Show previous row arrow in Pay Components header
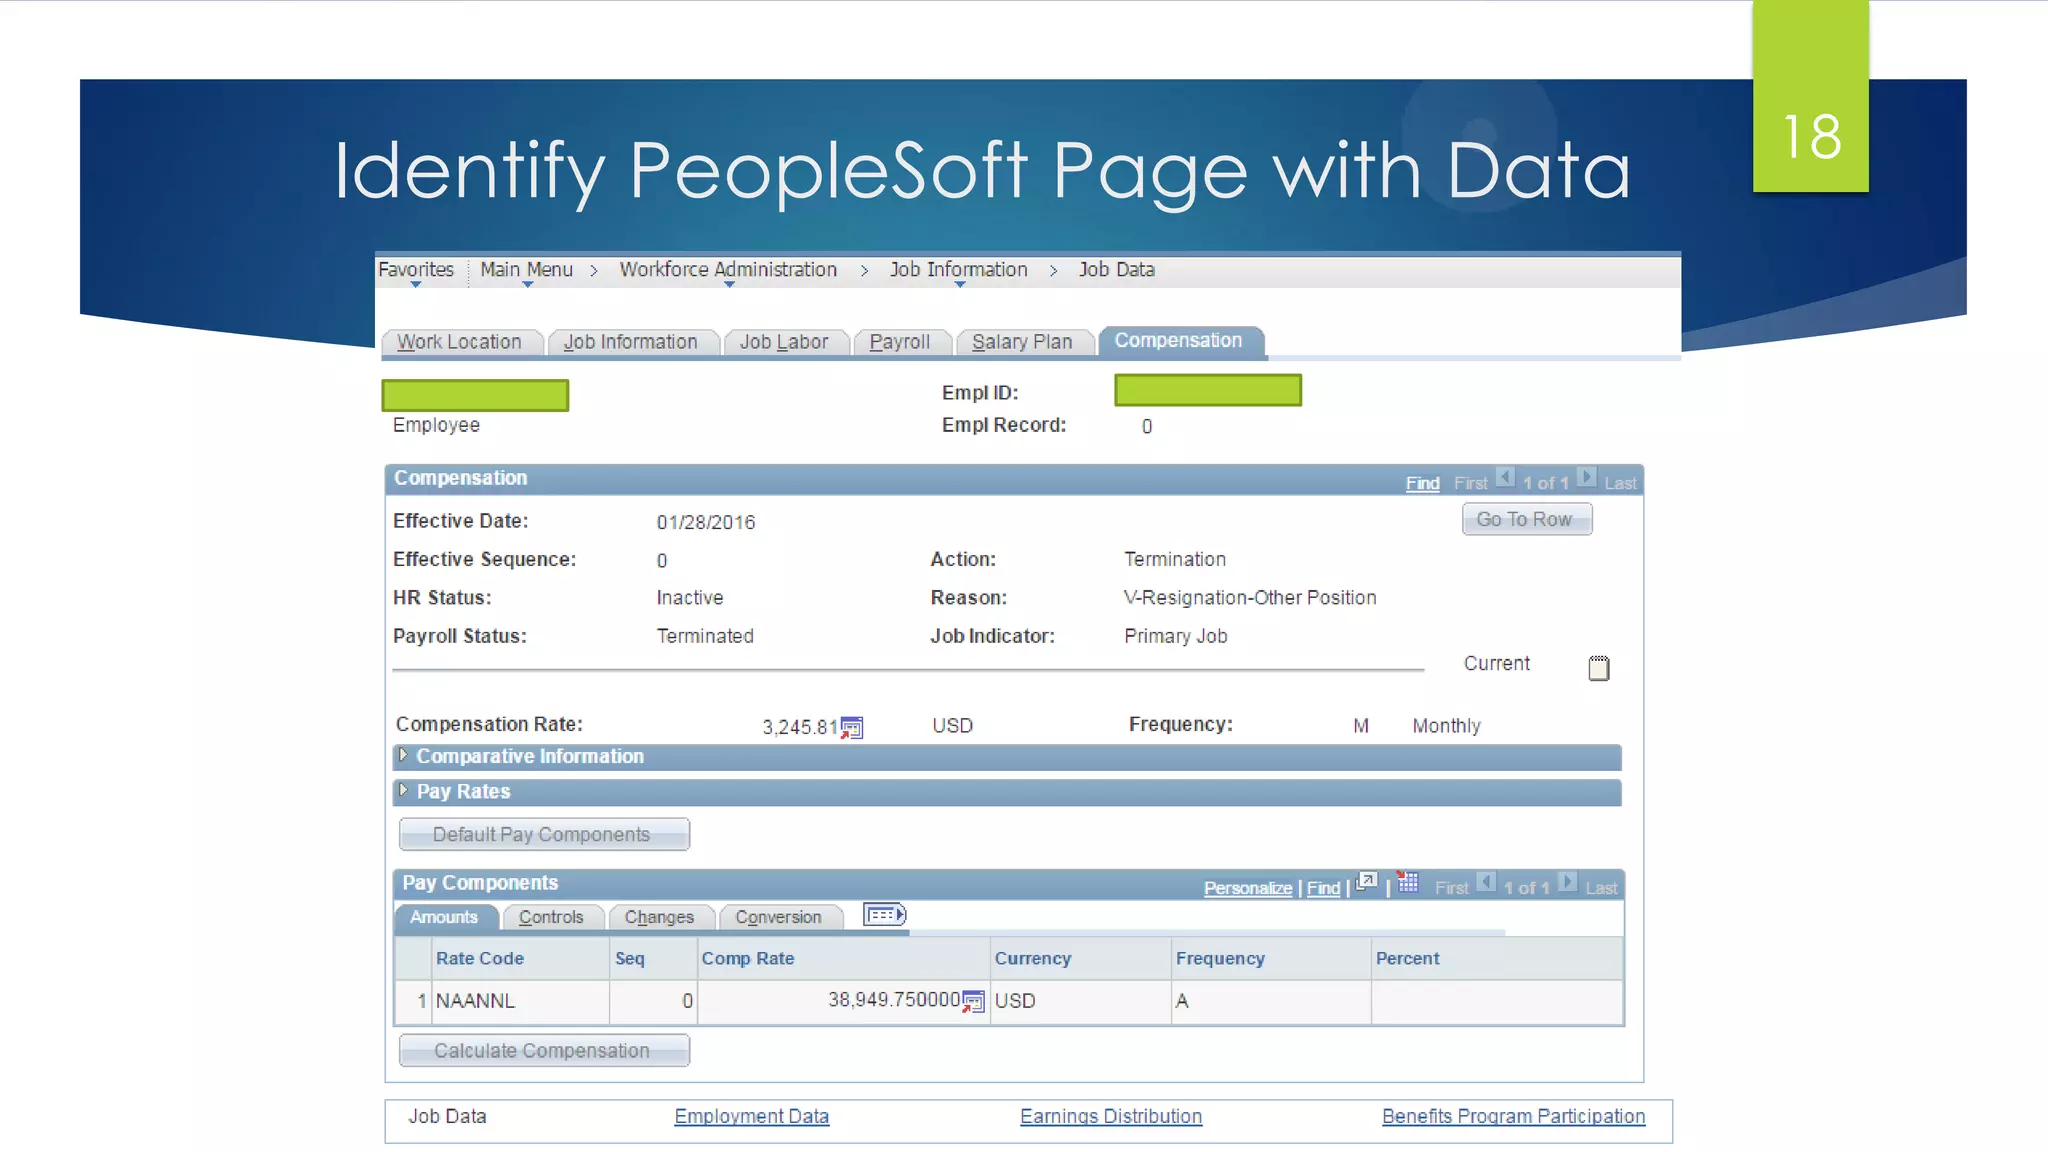 1486,882
